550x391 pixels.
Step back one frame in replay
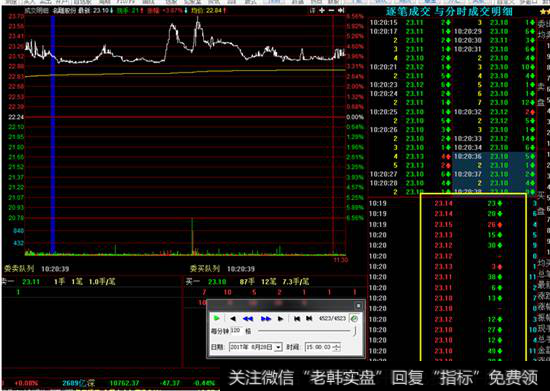pyautogui.click(x=233, y=318)
